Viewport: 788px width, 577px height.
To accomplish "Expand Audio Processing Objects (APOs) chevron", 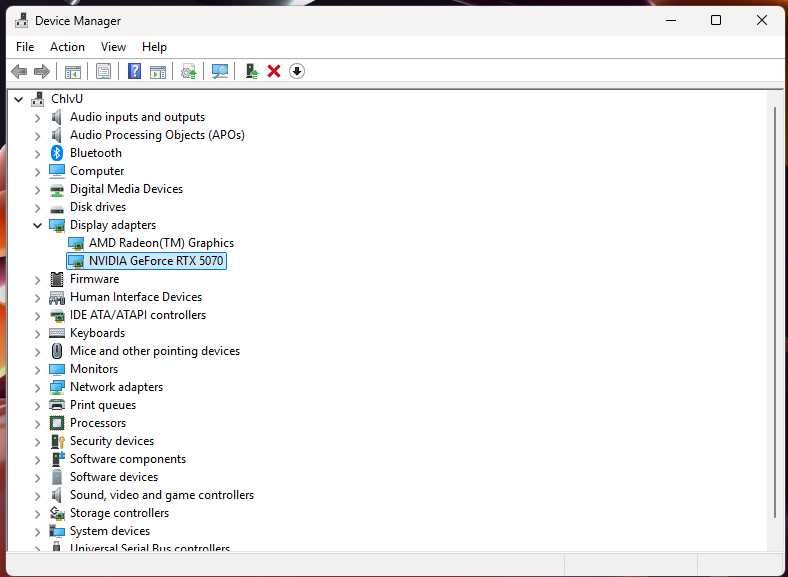I will pyautogui.click(x=37, y=136).
